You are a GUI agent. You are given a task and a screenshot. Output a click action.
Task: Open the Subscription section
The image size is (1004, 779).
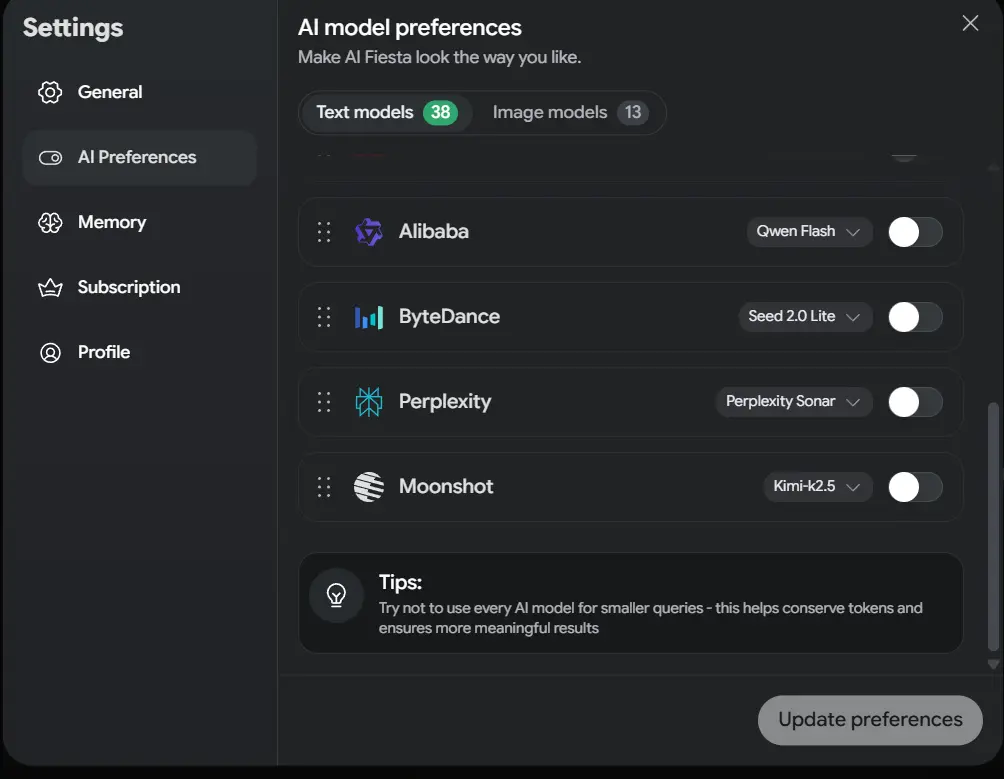pyautogui.click(x=140, y=287)
